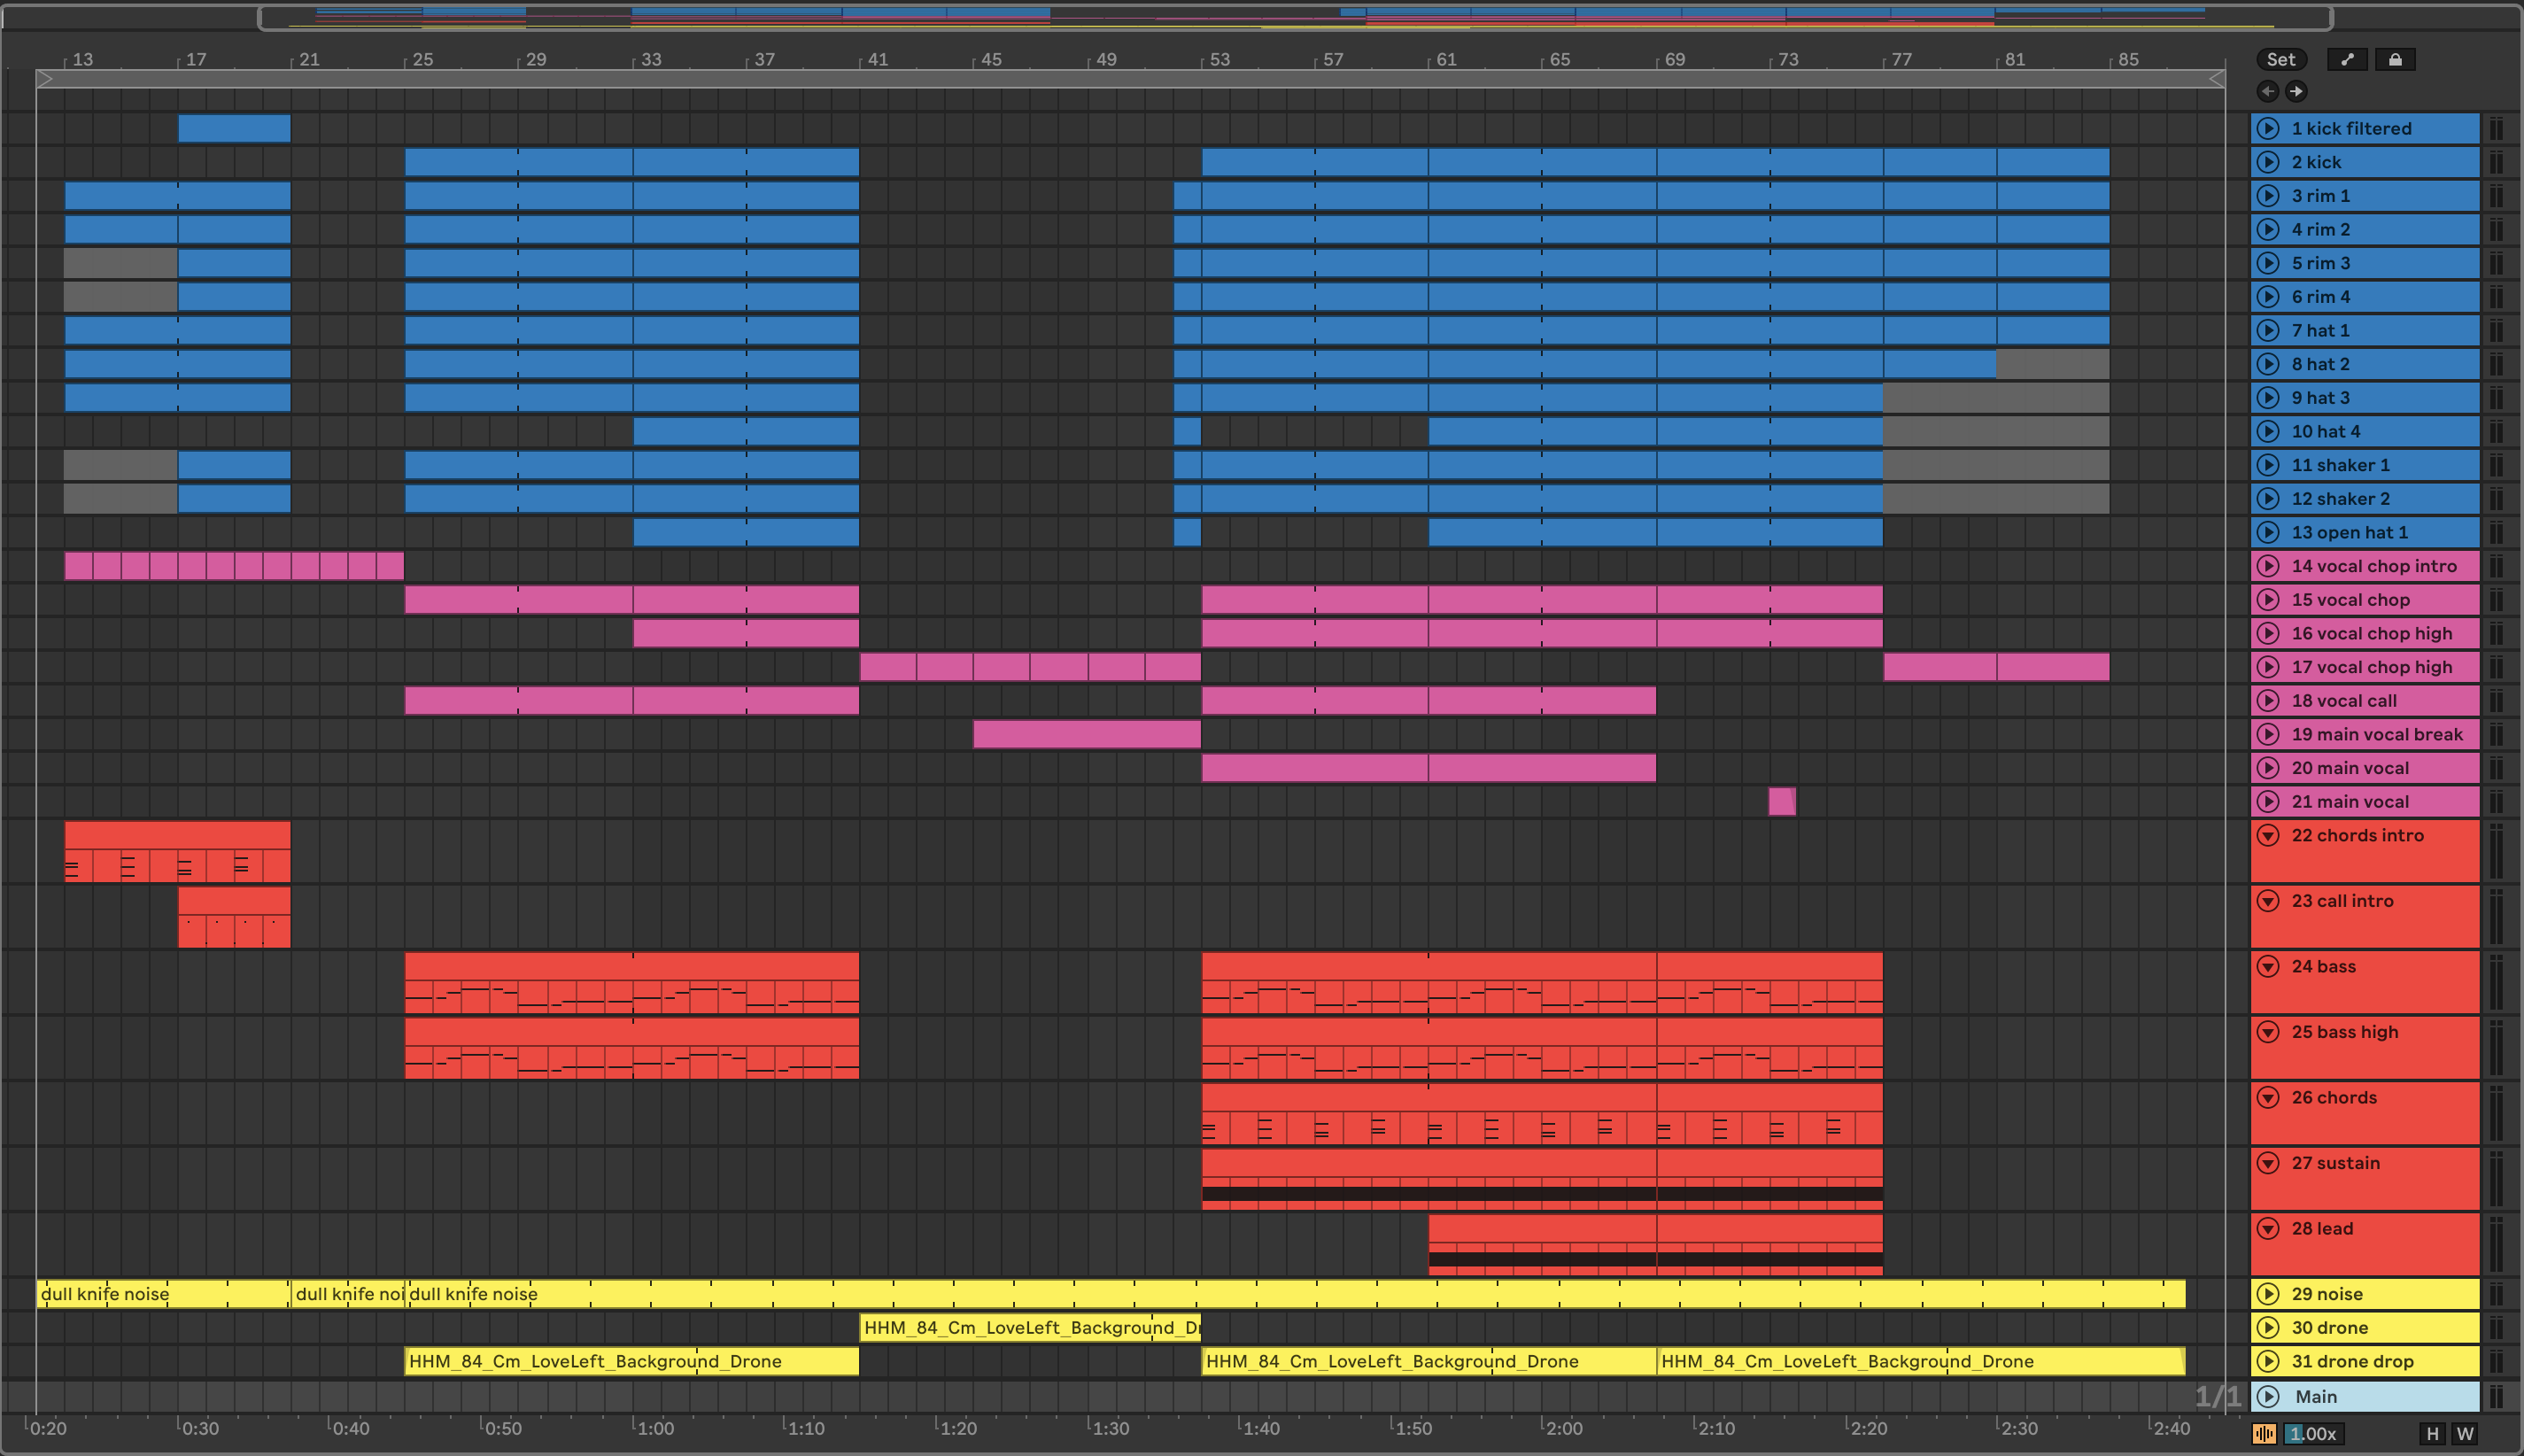Unfold the 14 vocal chop intro track

(2268, 566)
